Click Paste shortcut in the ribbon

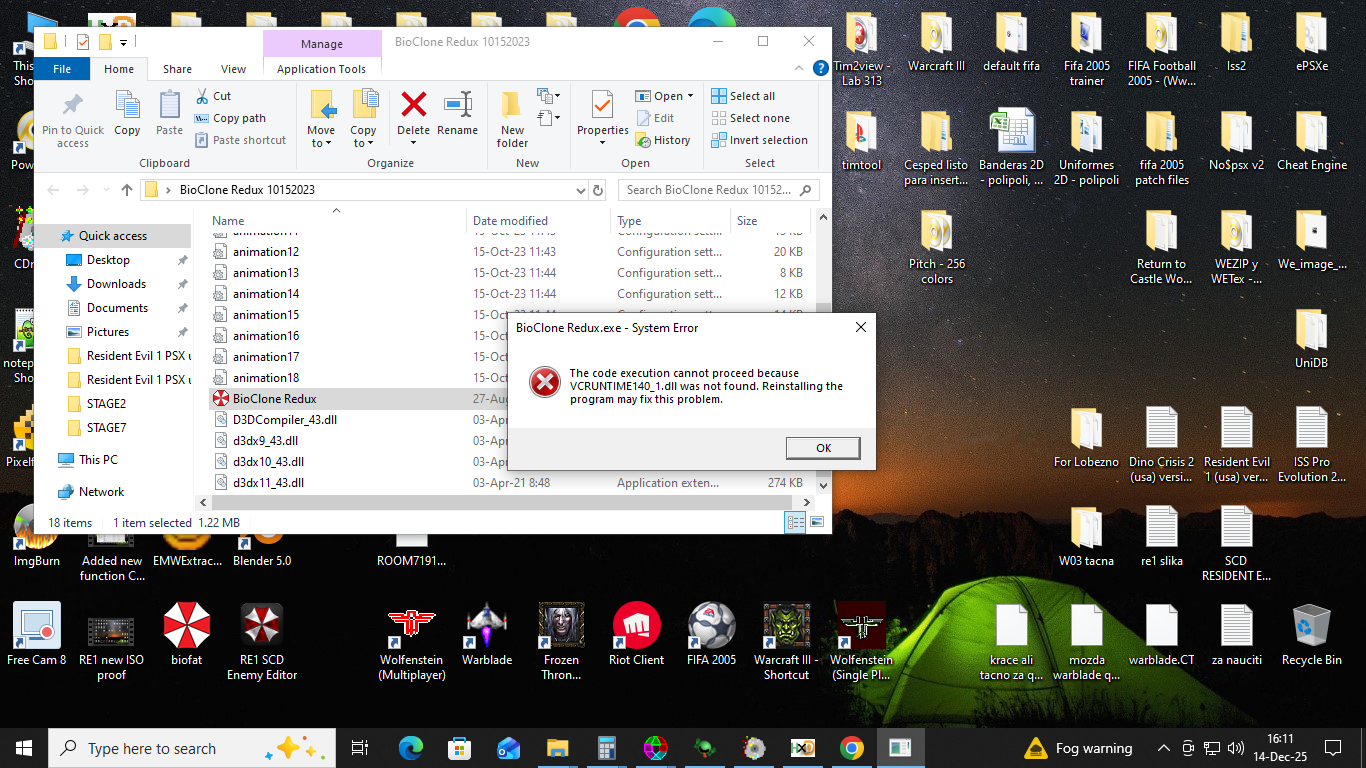[240, 140]
